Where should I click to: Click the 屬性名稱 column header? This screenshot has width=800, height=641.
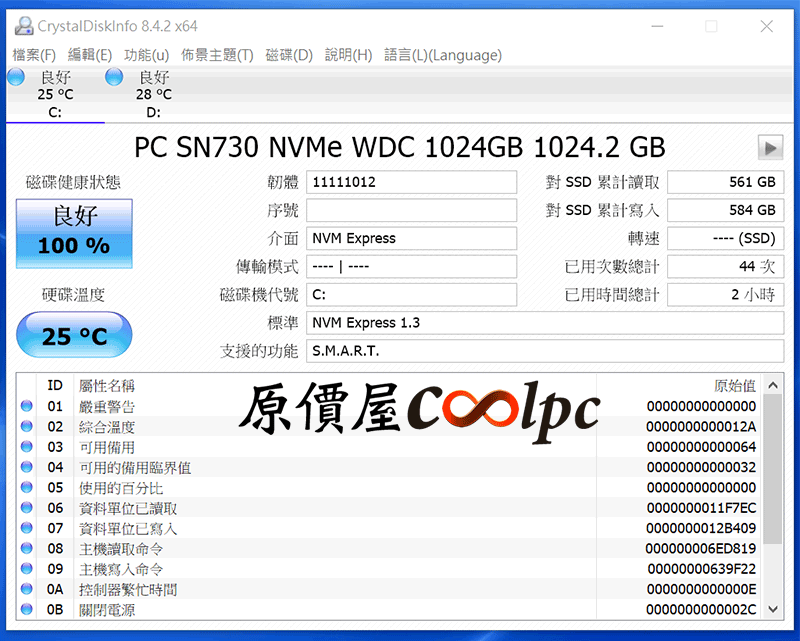coord(335,385)
